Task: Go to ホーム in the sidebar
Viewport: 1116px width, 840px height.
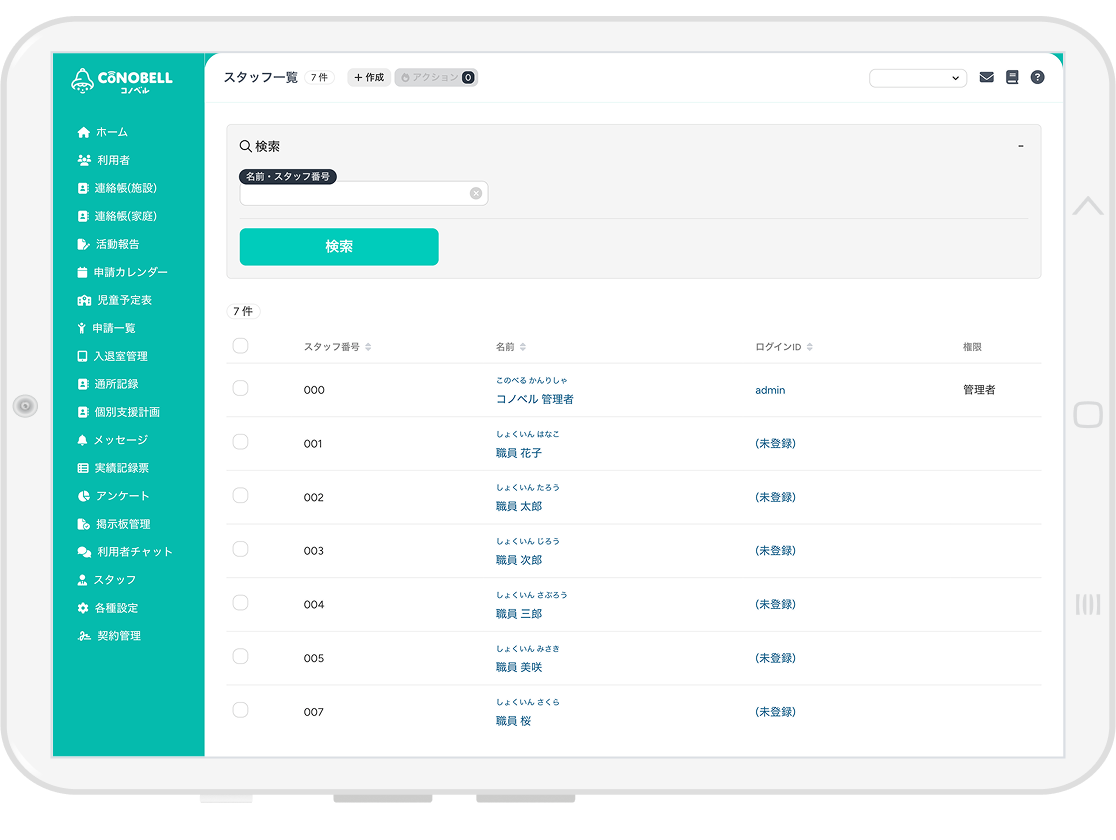Action: (111, 132)
